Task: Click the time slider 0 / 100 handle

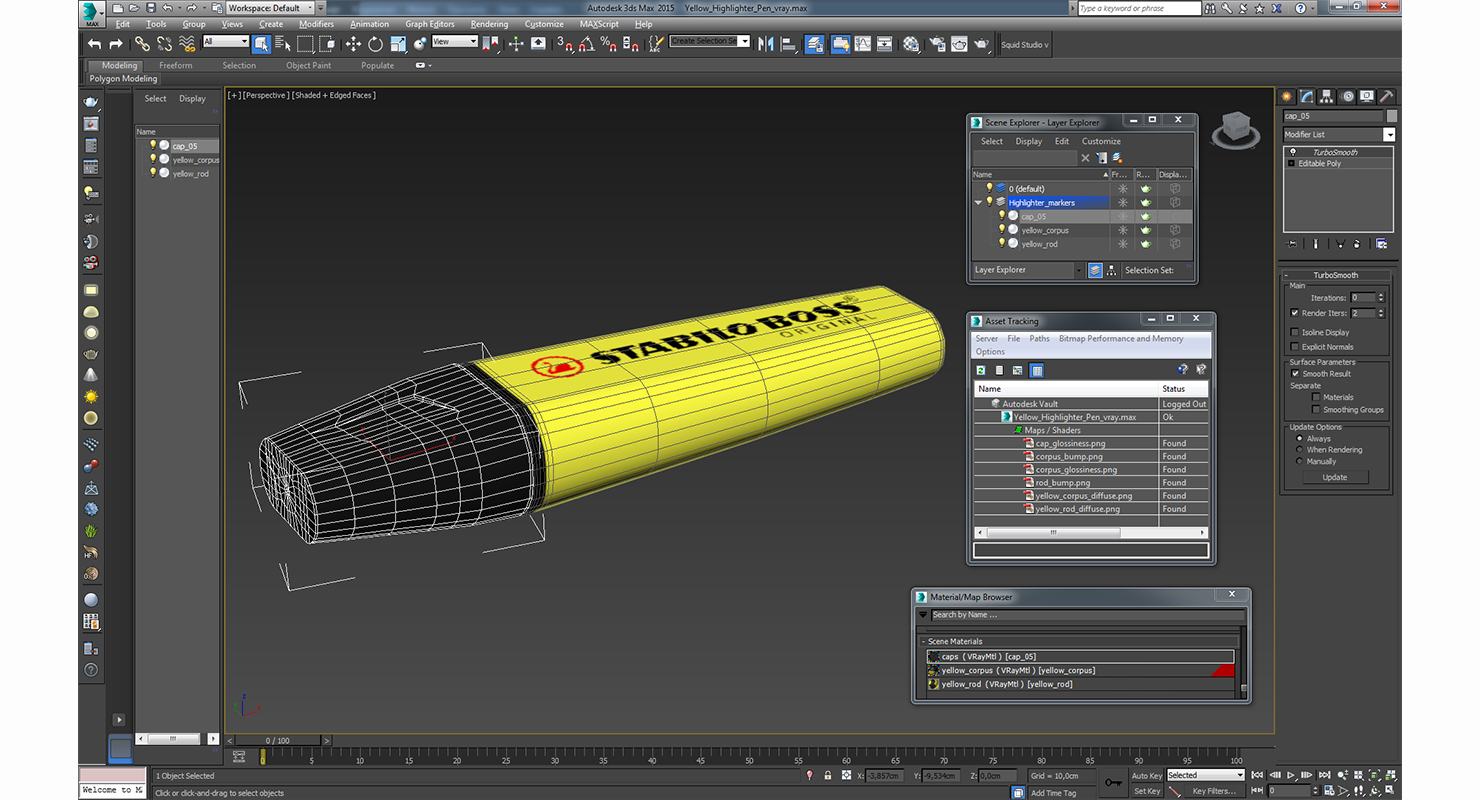Action: (278, 740)
